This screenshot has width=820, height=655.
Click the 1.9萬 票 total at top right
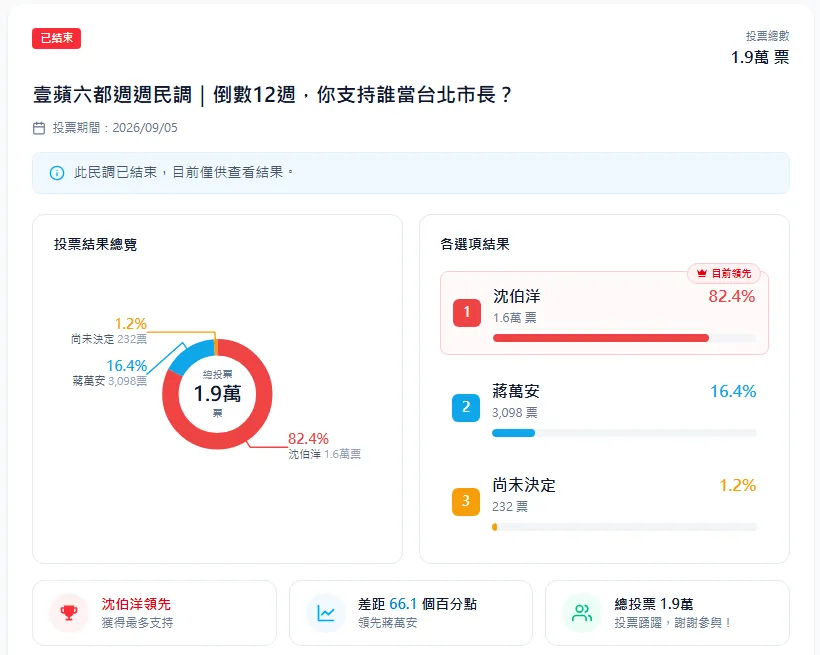pyautogui.click(x=760, y=58)
